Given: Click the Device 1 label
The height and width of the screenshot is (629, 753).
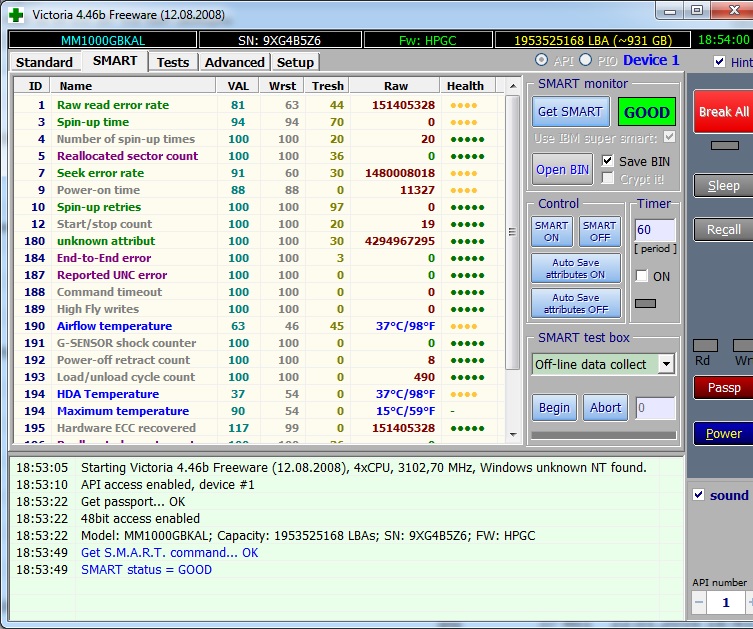Looking at the screenshot, I should [651, 60].
